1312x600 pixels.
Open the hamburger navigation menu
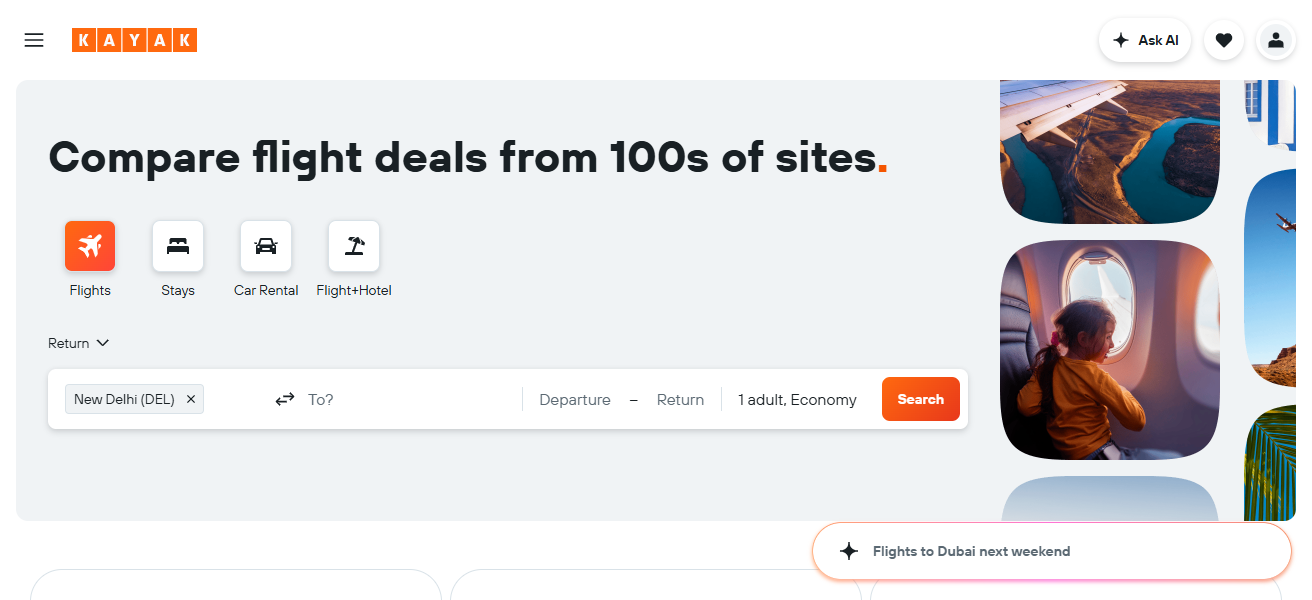(34, 40)
